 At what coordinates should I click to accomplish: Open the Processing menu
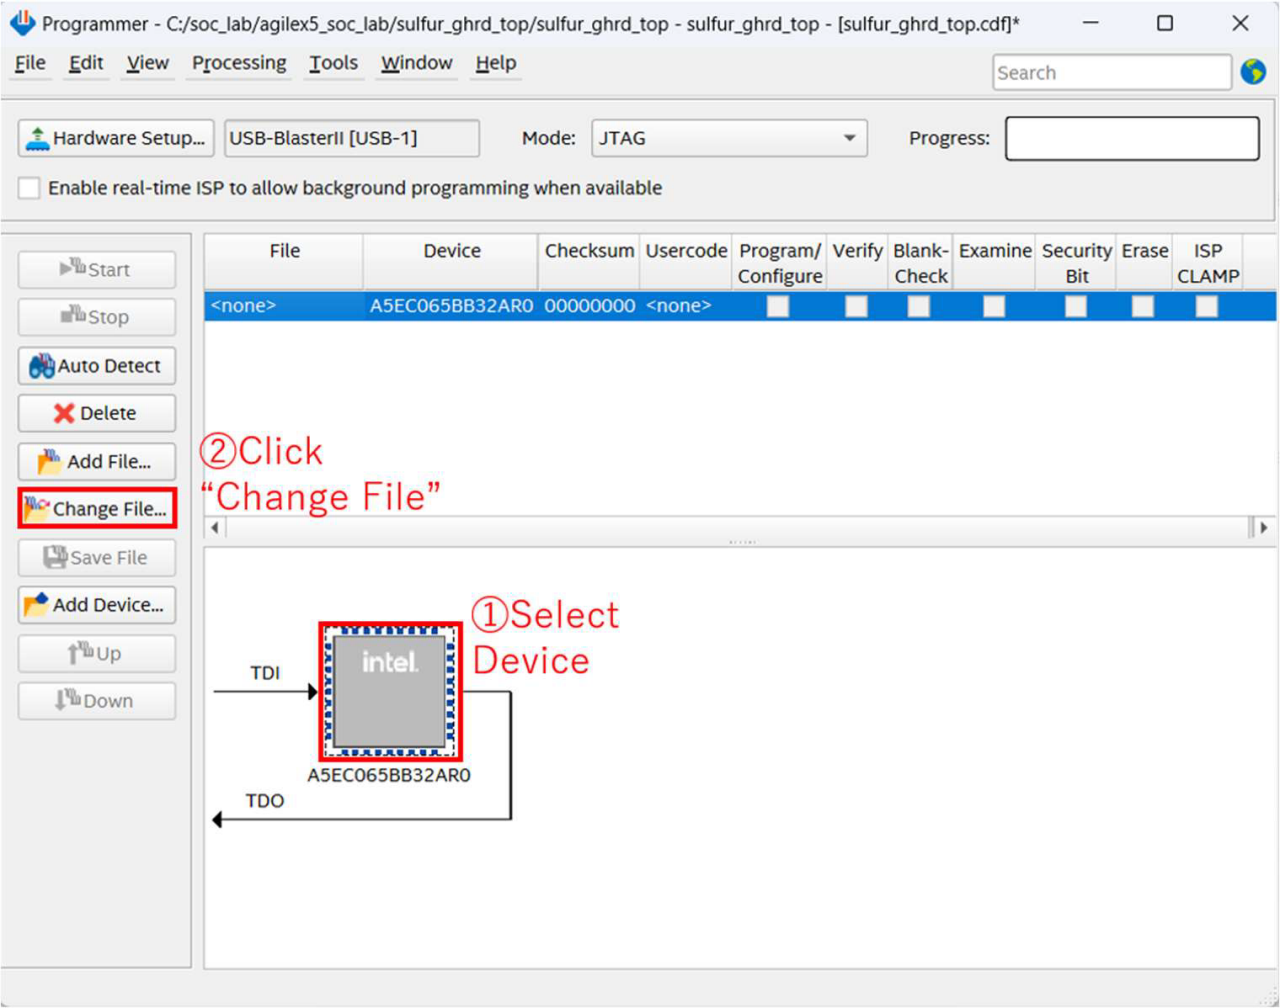238,63
